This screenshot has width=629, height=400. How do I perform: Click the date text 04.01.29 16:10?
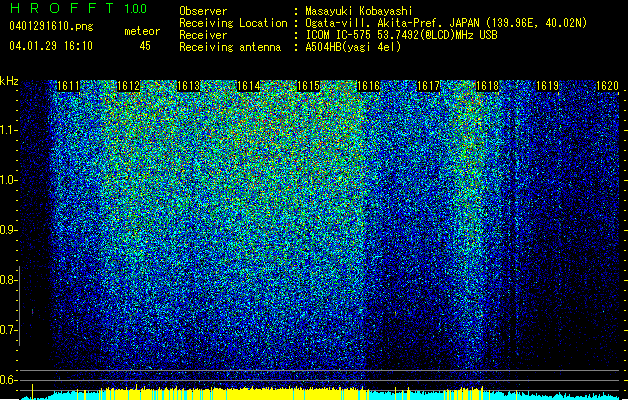51,46
